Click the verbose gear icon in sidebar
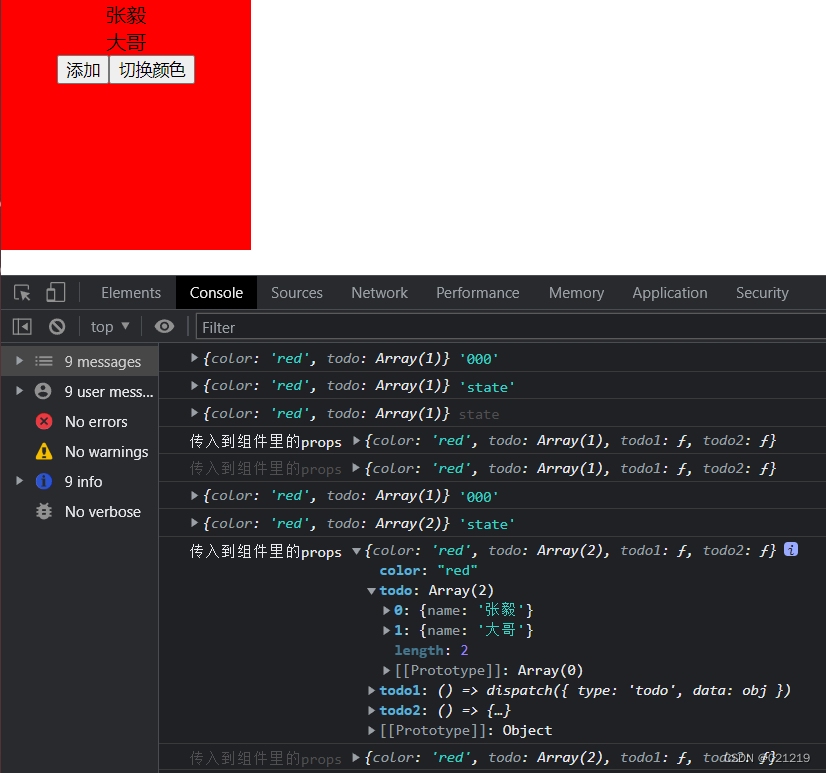826x773 pixels. pyautogui.click(x=45, y=511)
